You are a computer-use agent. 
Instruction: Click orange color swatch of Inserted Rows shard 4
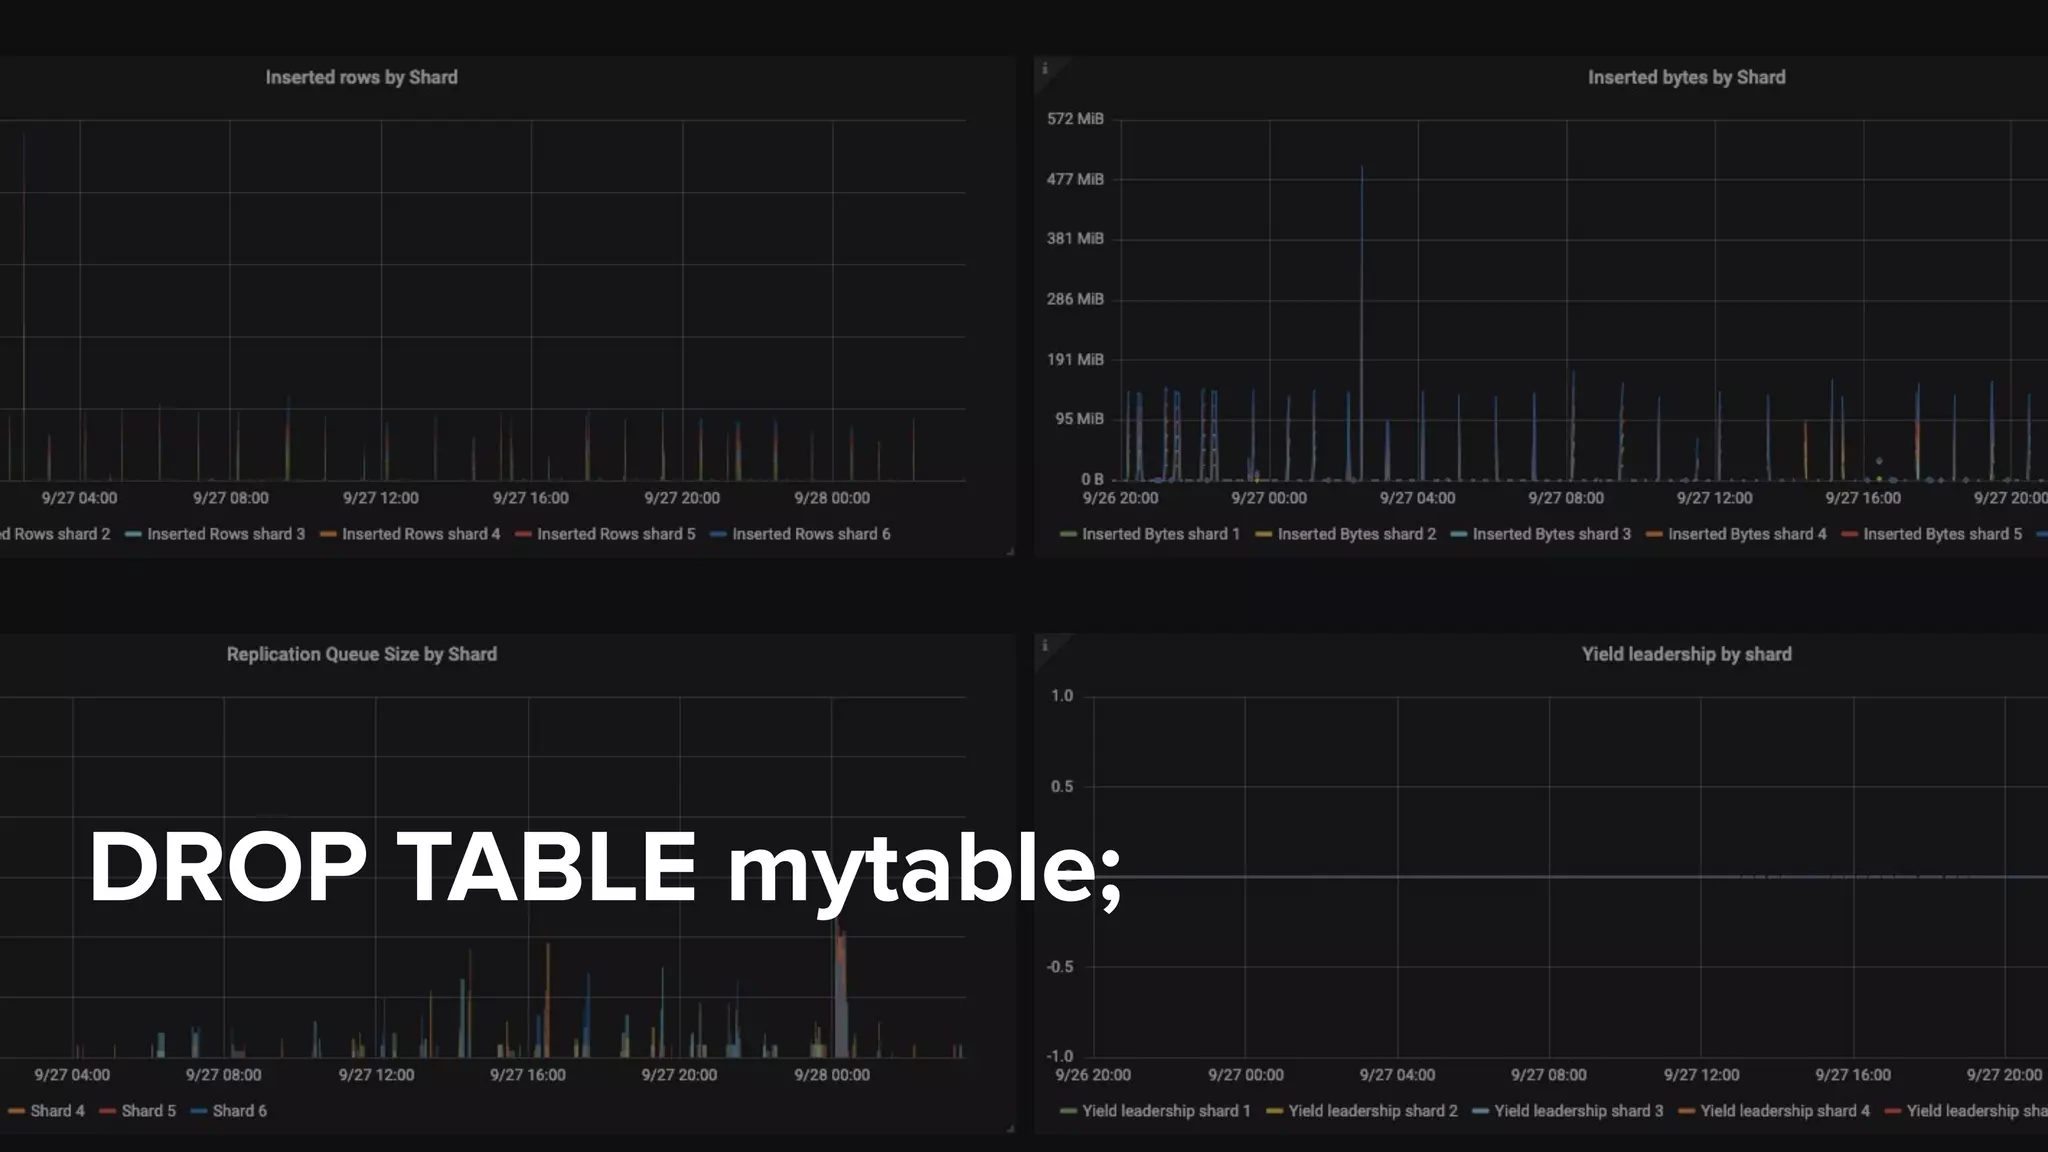(328, 535)
